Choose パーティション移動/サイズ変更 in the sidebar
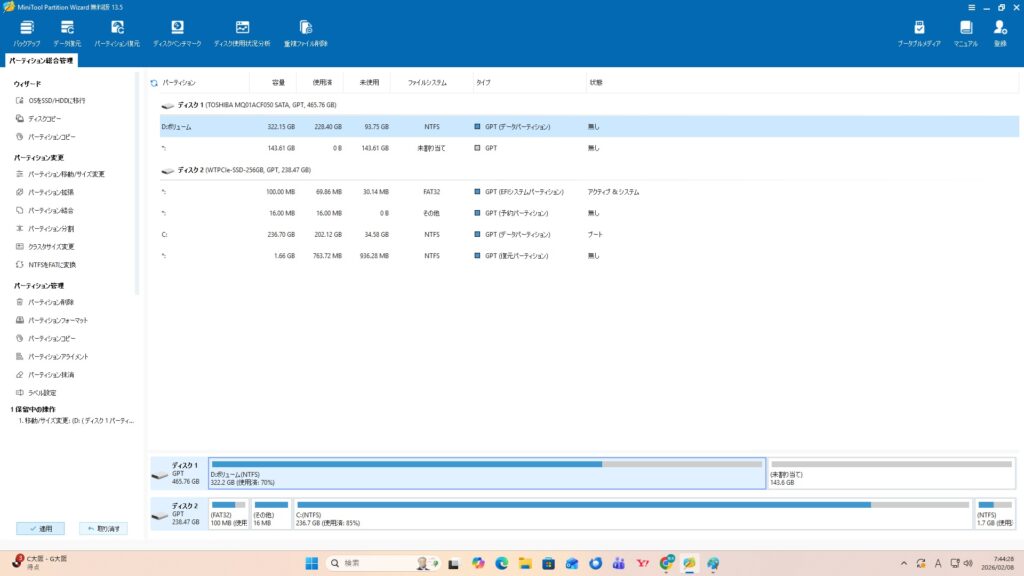1024x576 pixels. click(x=65, y=174)
